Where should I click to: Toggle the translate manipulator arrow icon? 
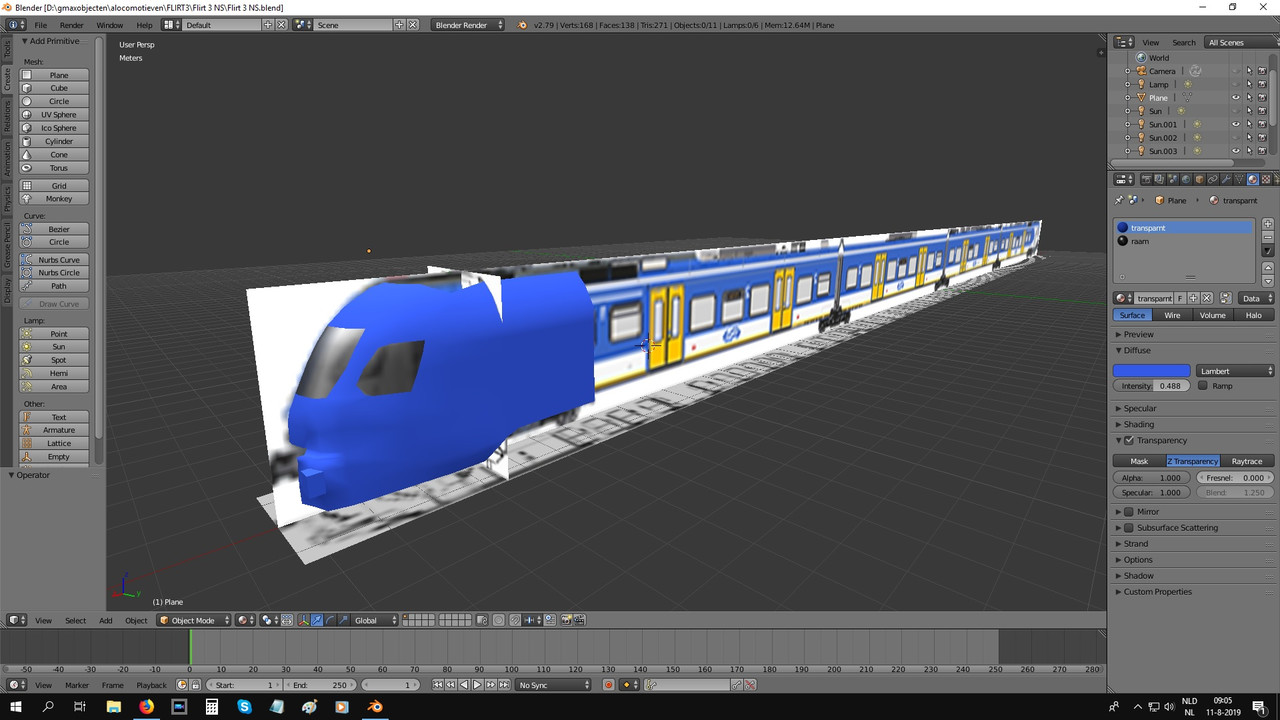tap(317, 620)
